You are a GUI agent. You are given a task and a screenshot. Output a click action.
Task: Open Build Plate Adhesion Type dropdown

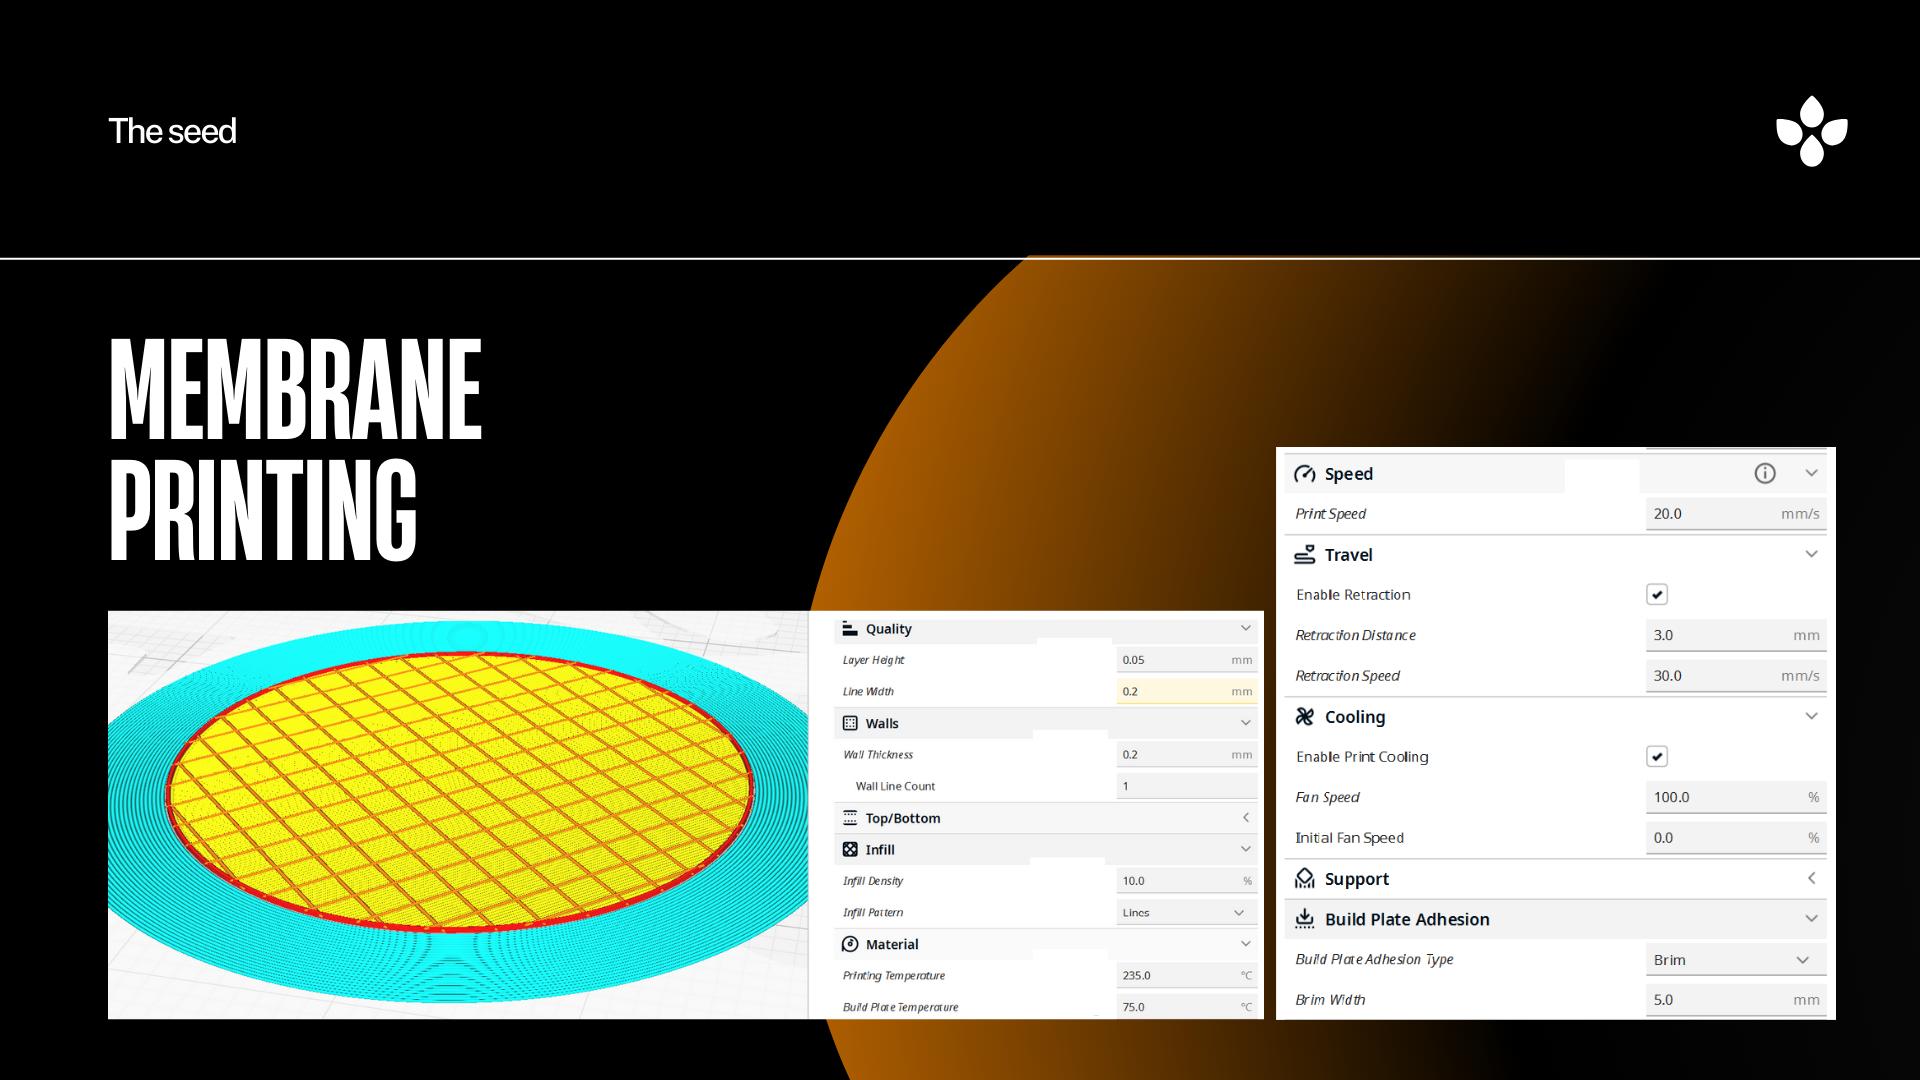1735,960
